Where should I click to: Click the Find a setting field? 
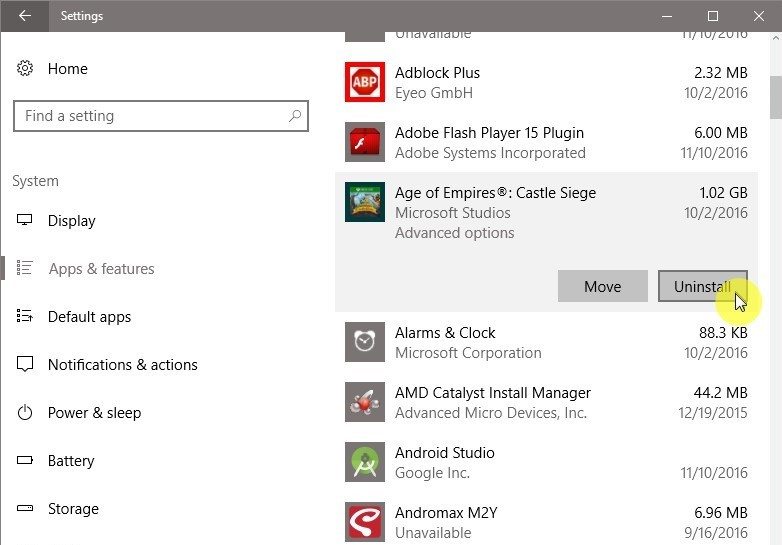point(161,116)
